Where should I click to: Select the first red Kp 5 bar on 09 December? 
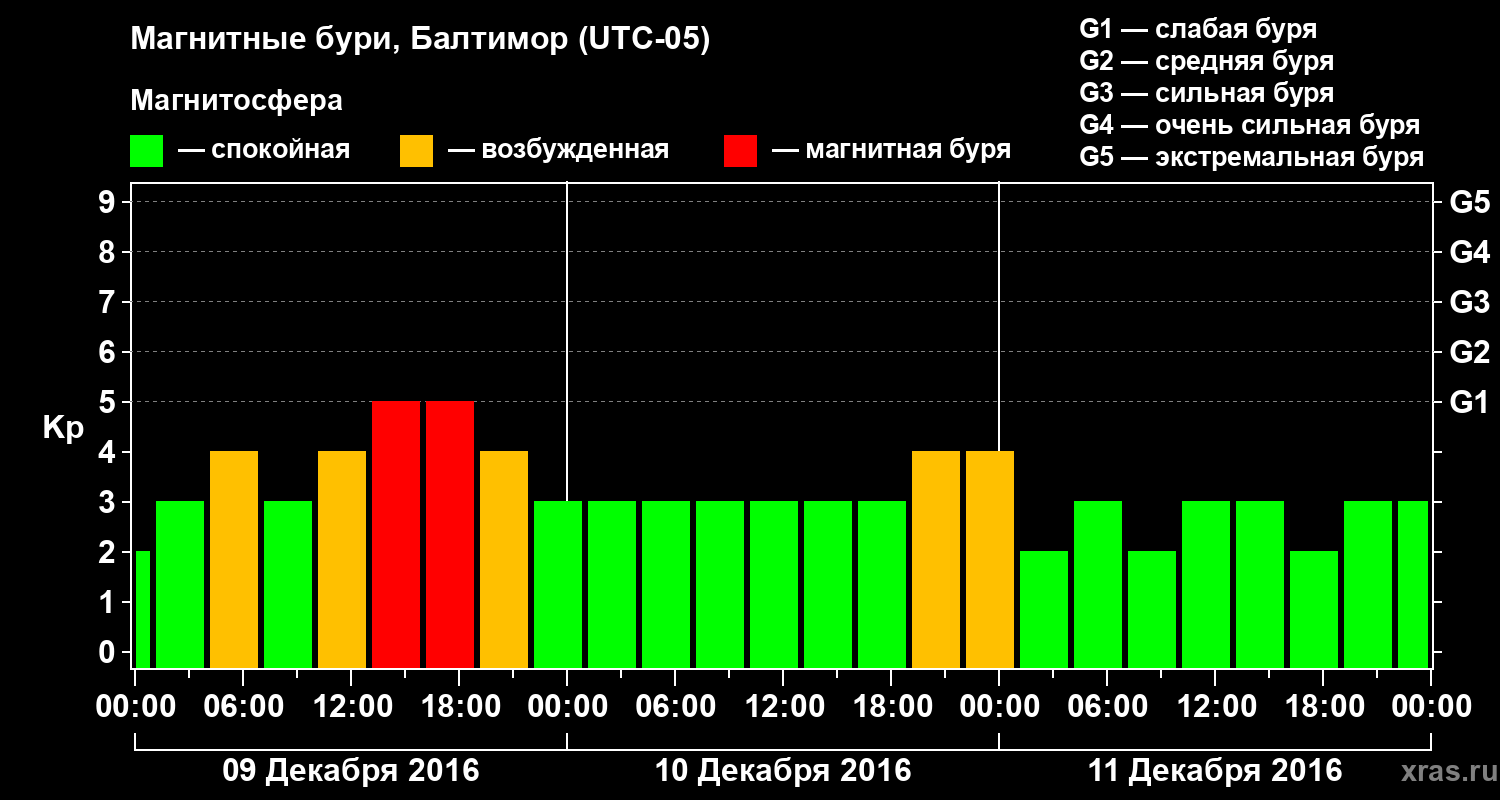click(396, 535)
